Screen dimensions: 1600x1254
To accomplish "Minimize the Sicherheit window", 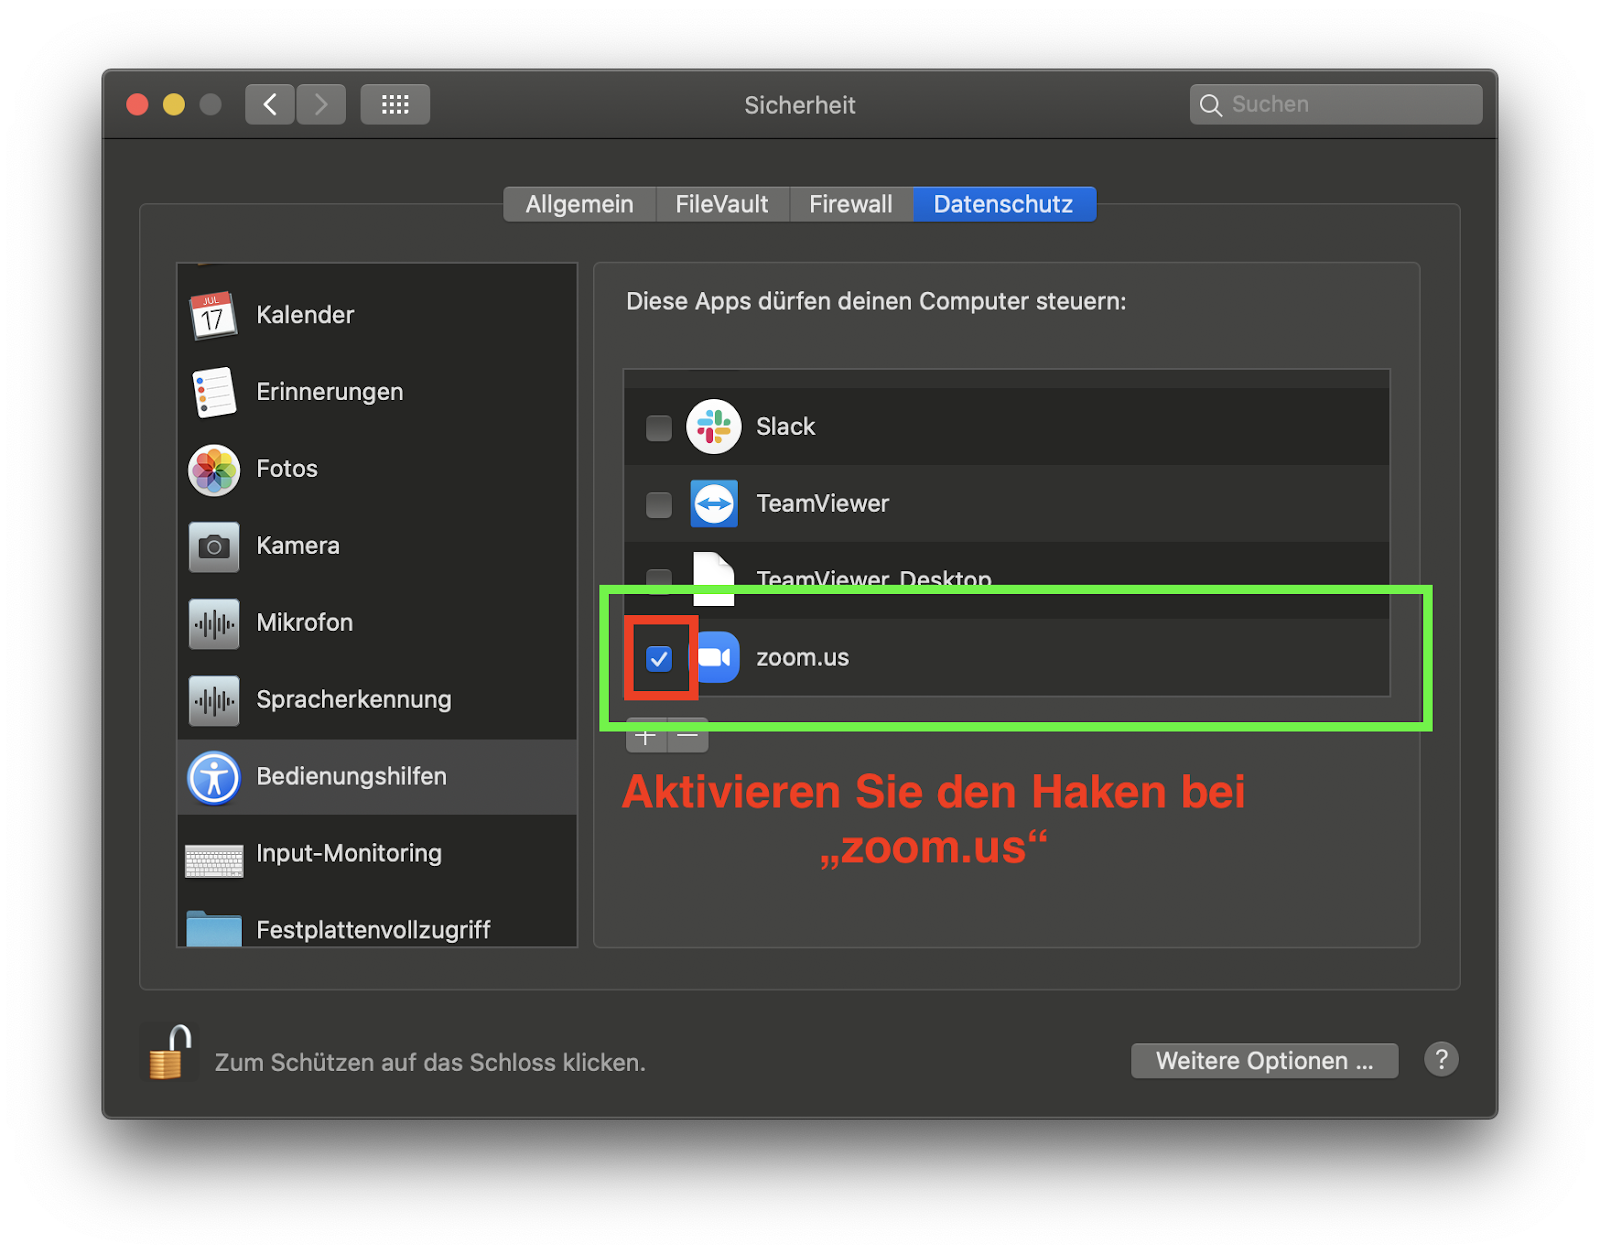I will coord(174,104).
